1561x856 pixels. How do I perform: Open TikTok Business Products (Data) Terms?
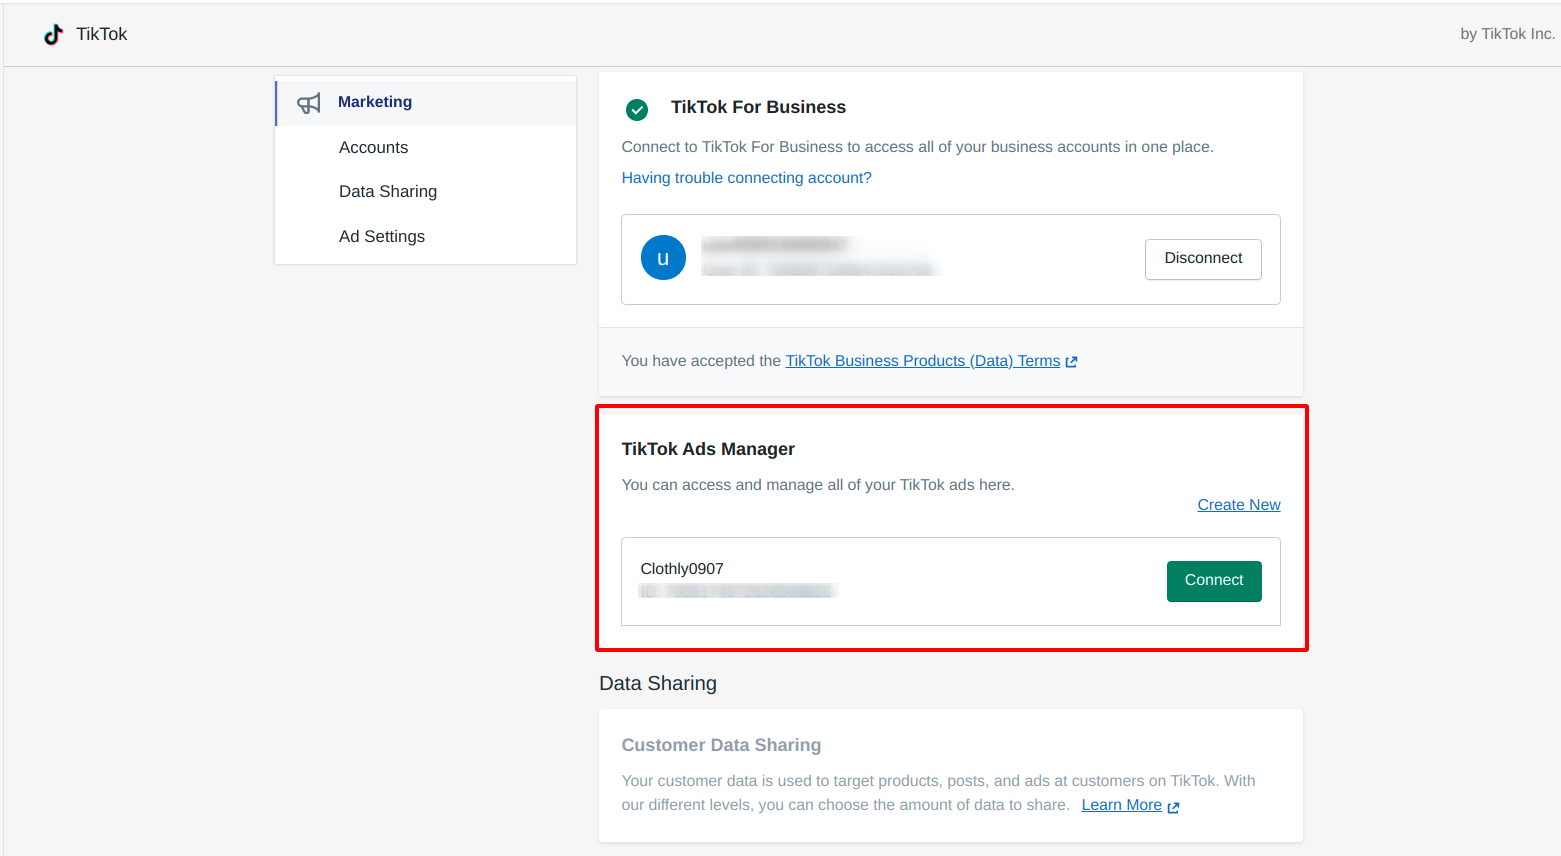pos(923,361)
